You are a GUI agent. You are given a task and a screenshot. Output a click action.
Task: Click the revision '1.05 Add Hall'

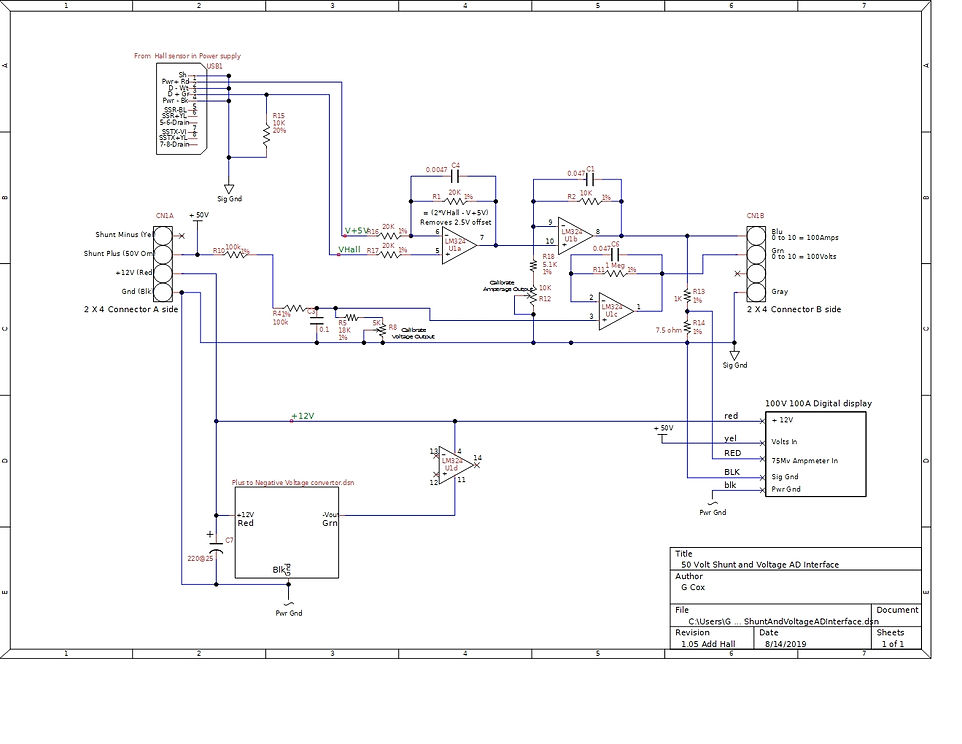coord(708,644)
